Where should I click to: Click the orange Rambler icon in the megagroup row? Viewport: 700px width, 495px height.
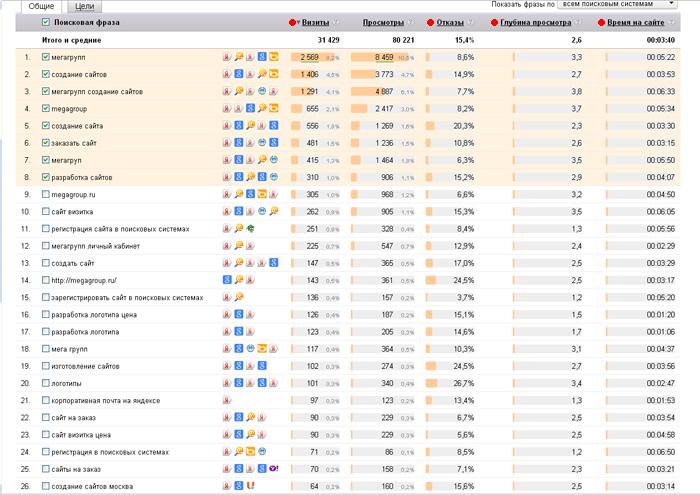(x=274, y=108)
